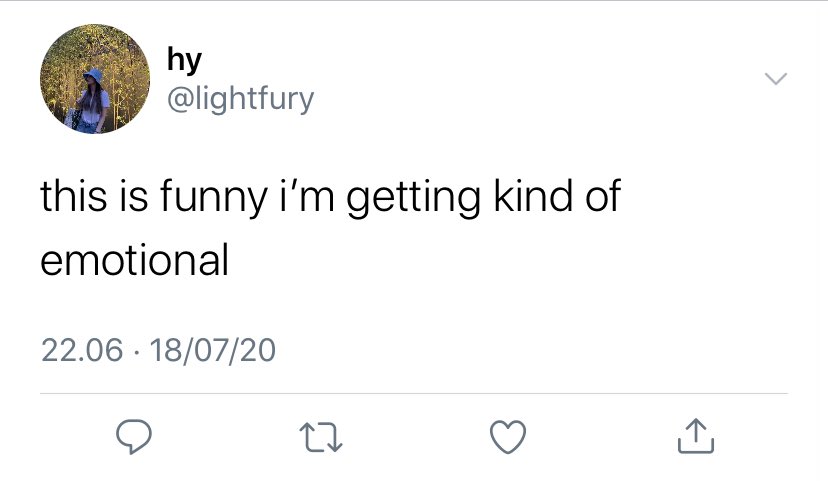Screen dimensions: 828x481
Task: Click the word "this" starting the tweet
Action: [73, 194]
